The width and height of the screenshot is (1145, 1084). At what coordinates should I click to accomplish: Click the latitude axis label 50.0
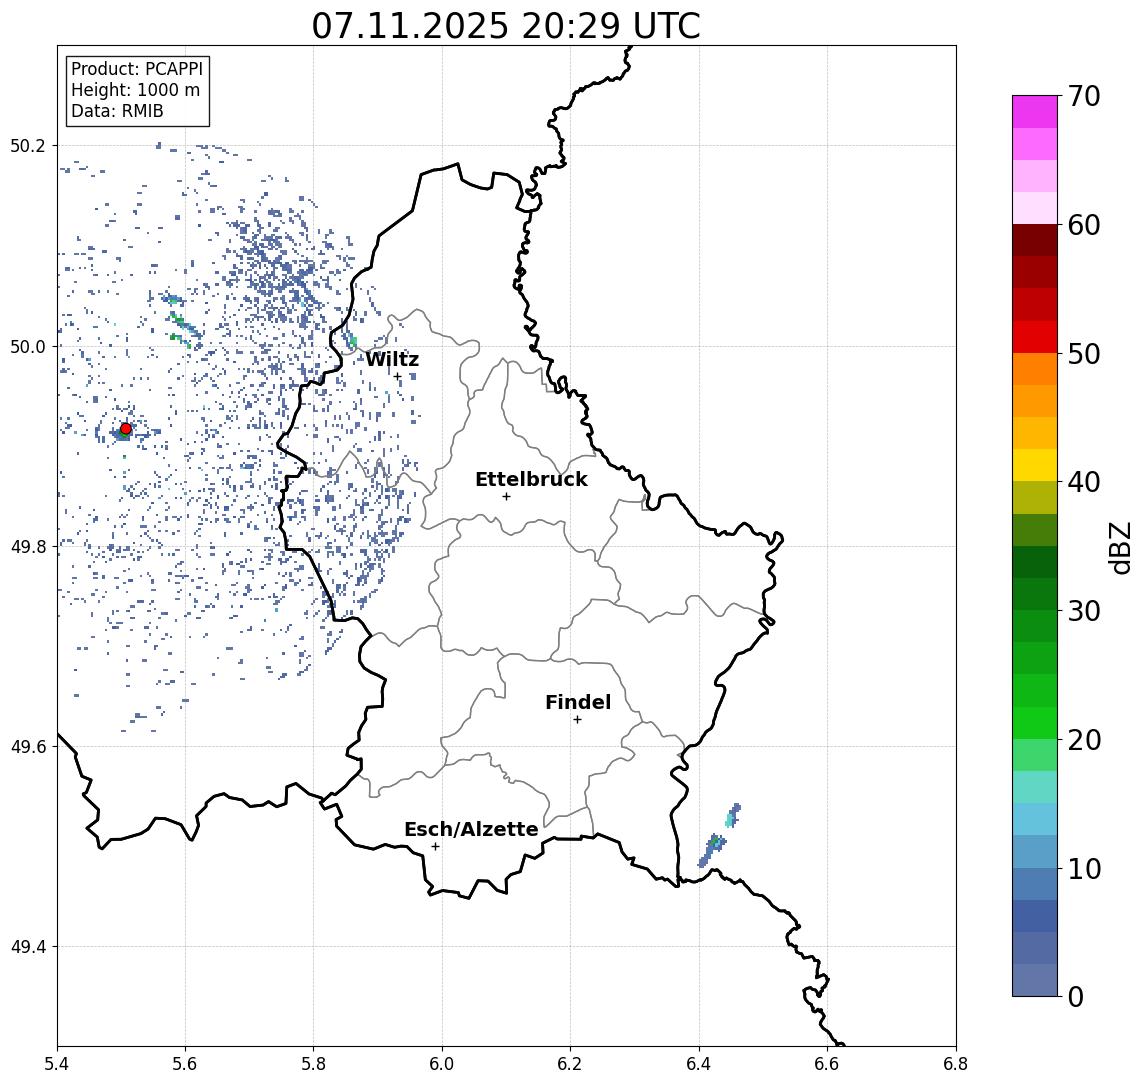28,346
